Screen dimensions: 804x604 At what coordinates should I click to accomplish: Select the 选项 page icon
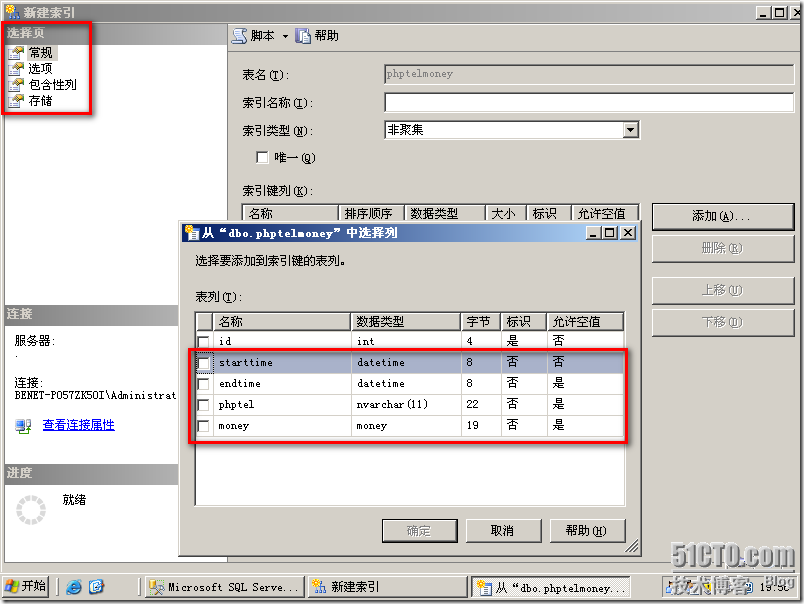pos(16,69)
